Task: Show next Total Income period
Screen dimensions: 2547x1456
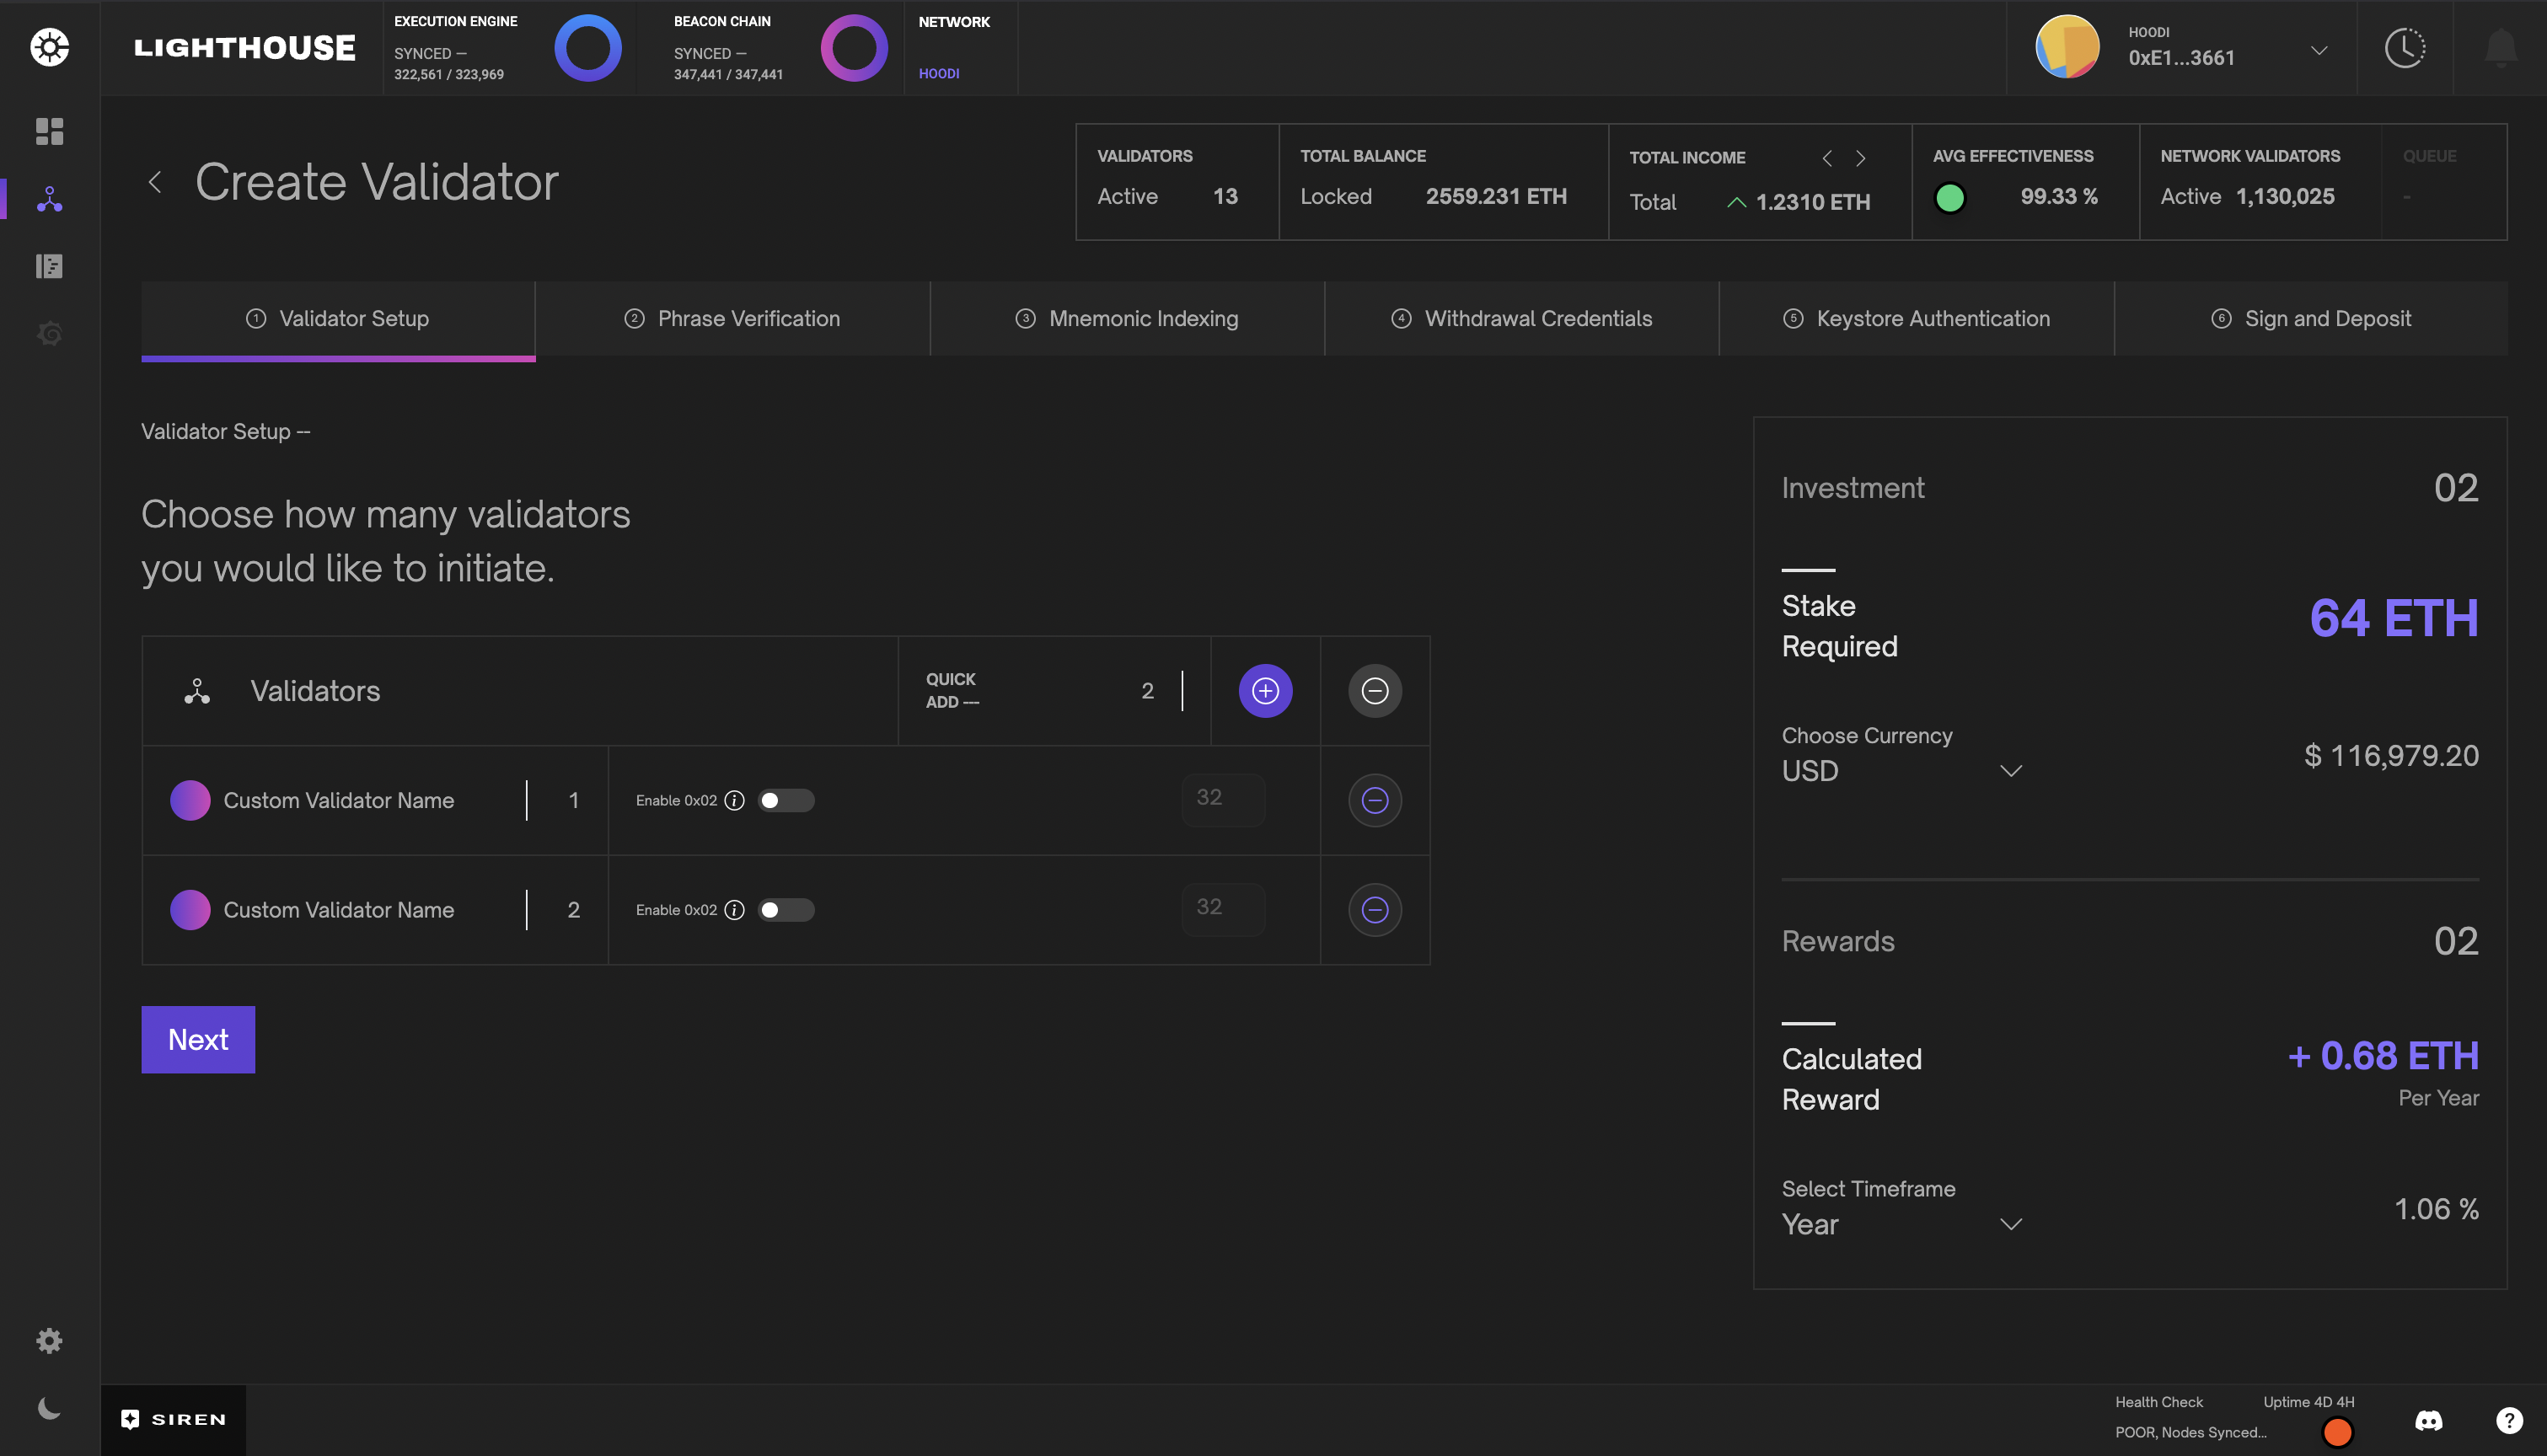Action: (x=1860, y=158)
